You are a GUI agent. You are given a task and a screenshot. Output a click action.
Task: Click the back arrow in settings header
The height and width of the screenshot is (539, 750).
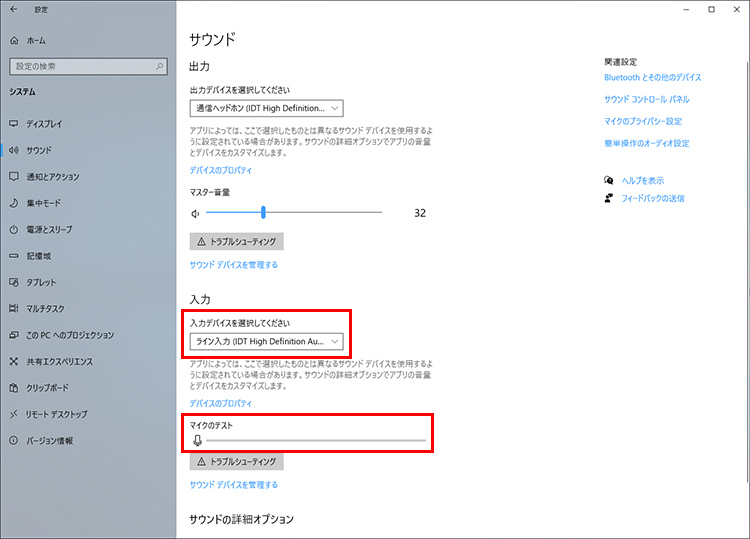(14, 10)
